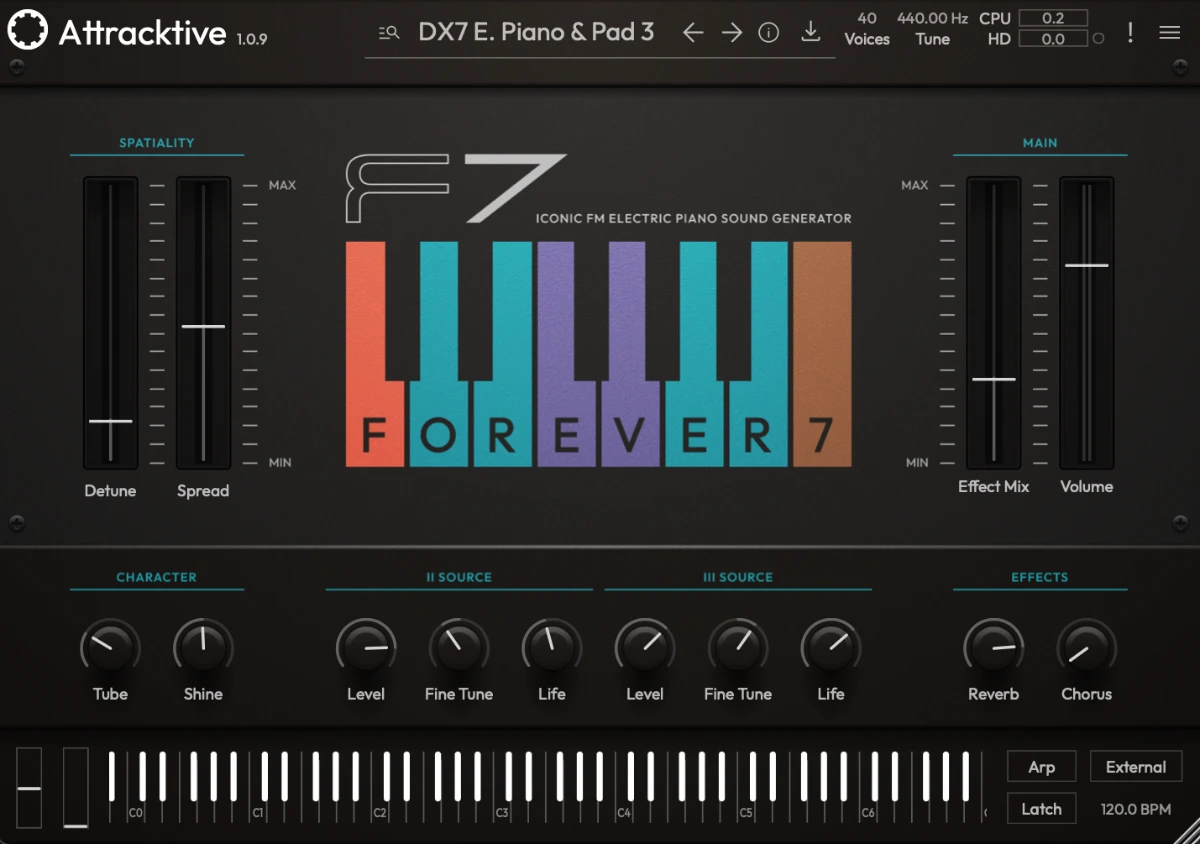Click the 120.0 BPM display
This screenshot has height=844, width=1200.
(x=1136, y=808)
